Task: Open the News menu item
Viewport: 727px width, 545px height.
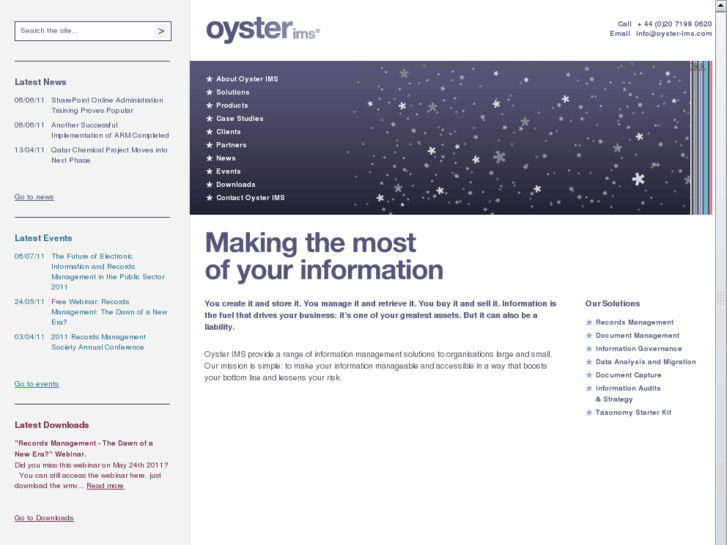Action: [225, 158]
